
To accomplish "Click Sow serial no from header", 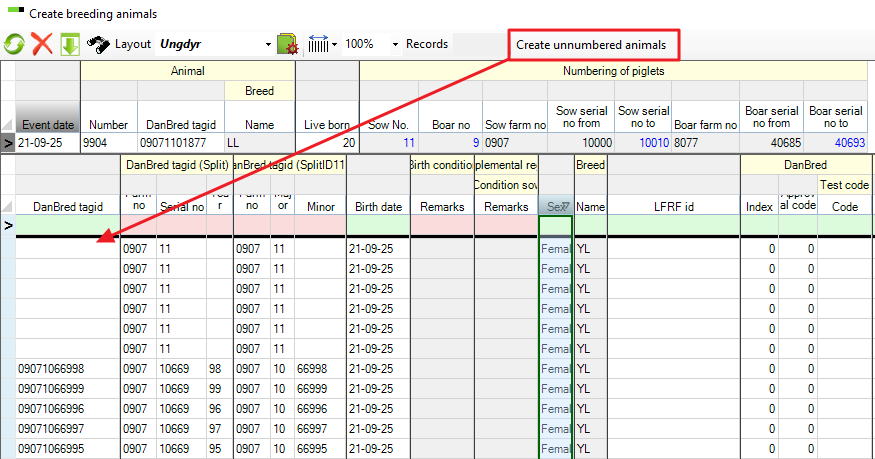I will pos(581,117).
